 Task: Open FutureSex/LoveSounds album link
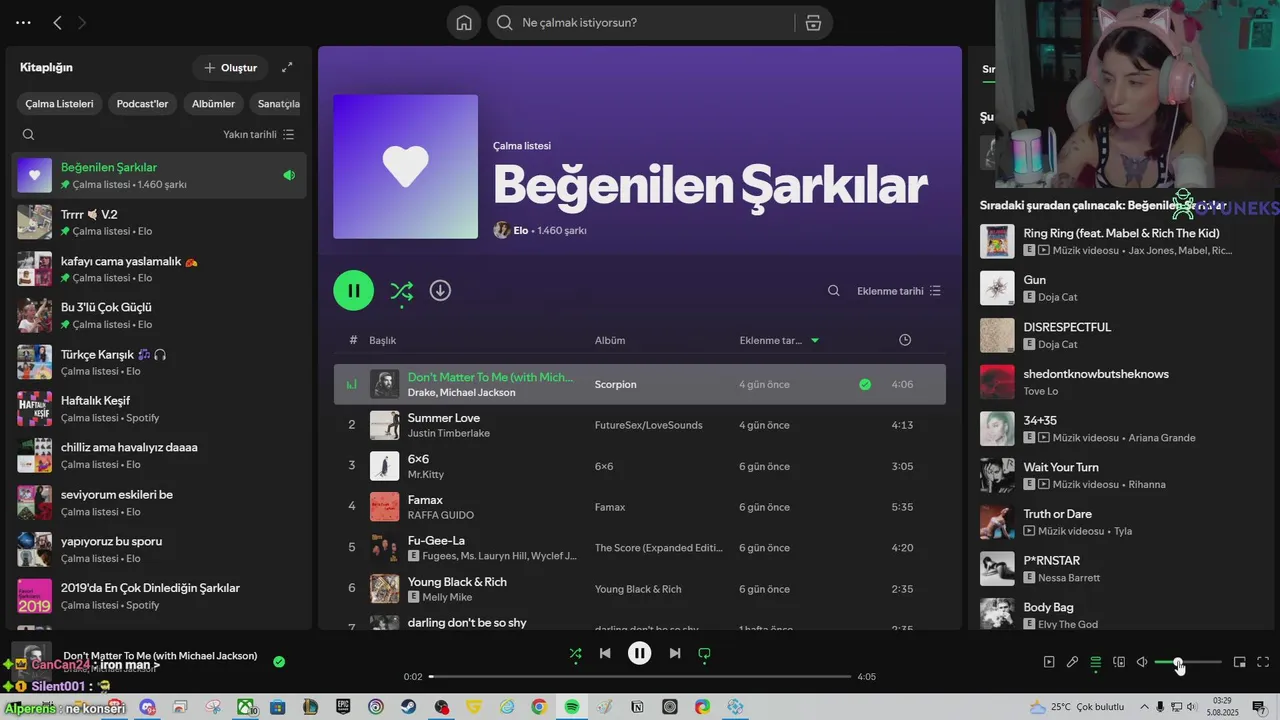(648, 425)
